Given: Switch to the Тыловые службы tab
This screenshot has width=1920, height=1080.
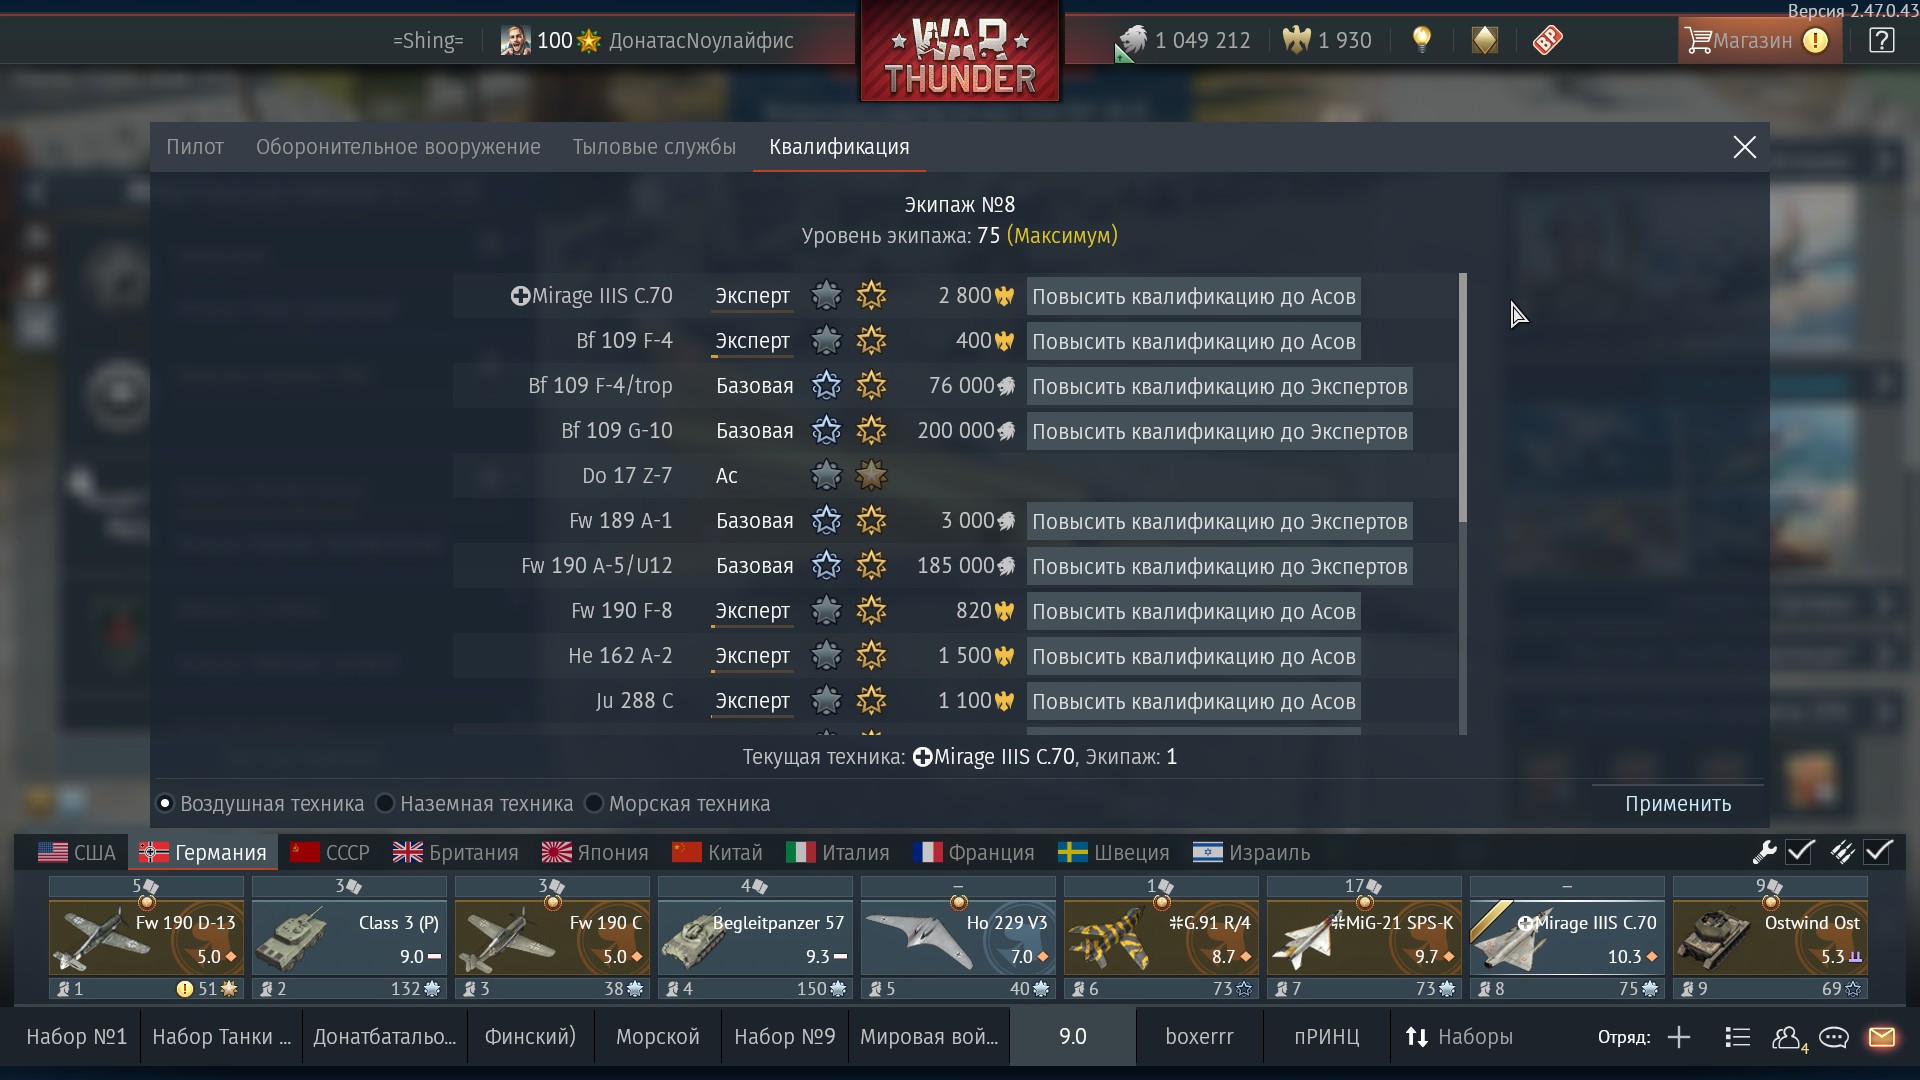Looking at the screenshot, I should coord(654,147).
